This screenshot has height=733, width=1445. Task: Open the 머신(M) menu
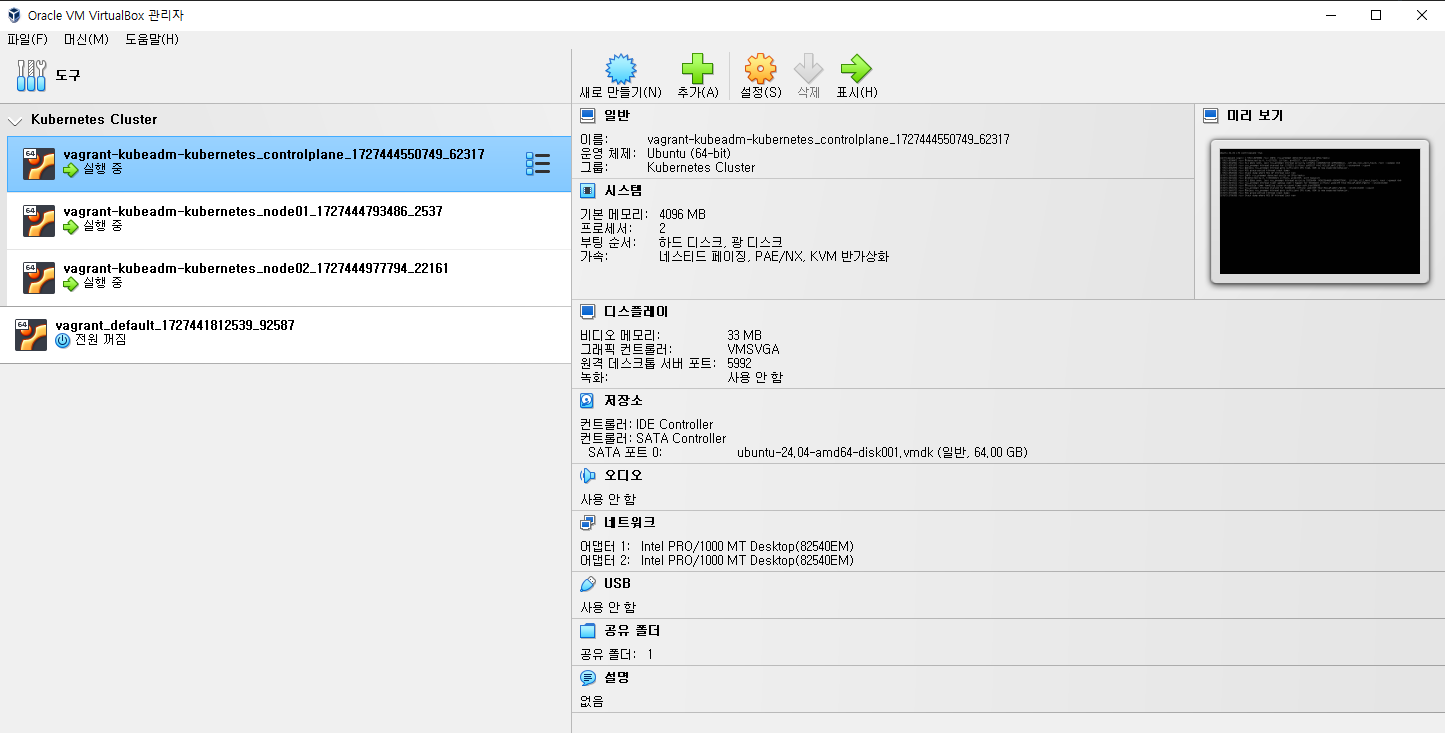pyautogui.click(x=86, y=39)
